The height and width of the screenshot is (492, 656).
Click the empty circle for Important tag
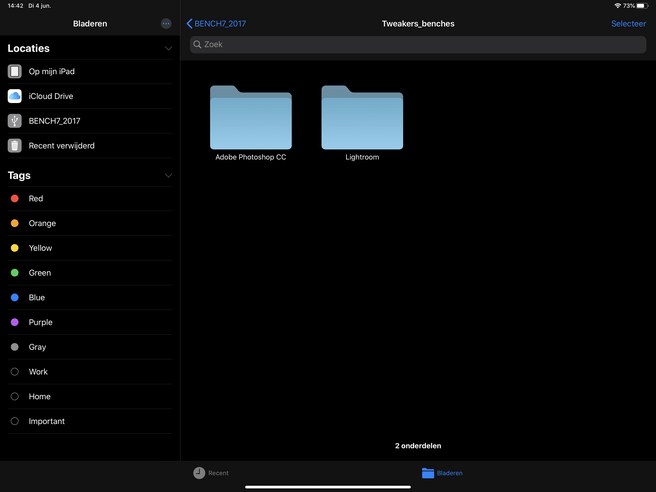[15, 421]
